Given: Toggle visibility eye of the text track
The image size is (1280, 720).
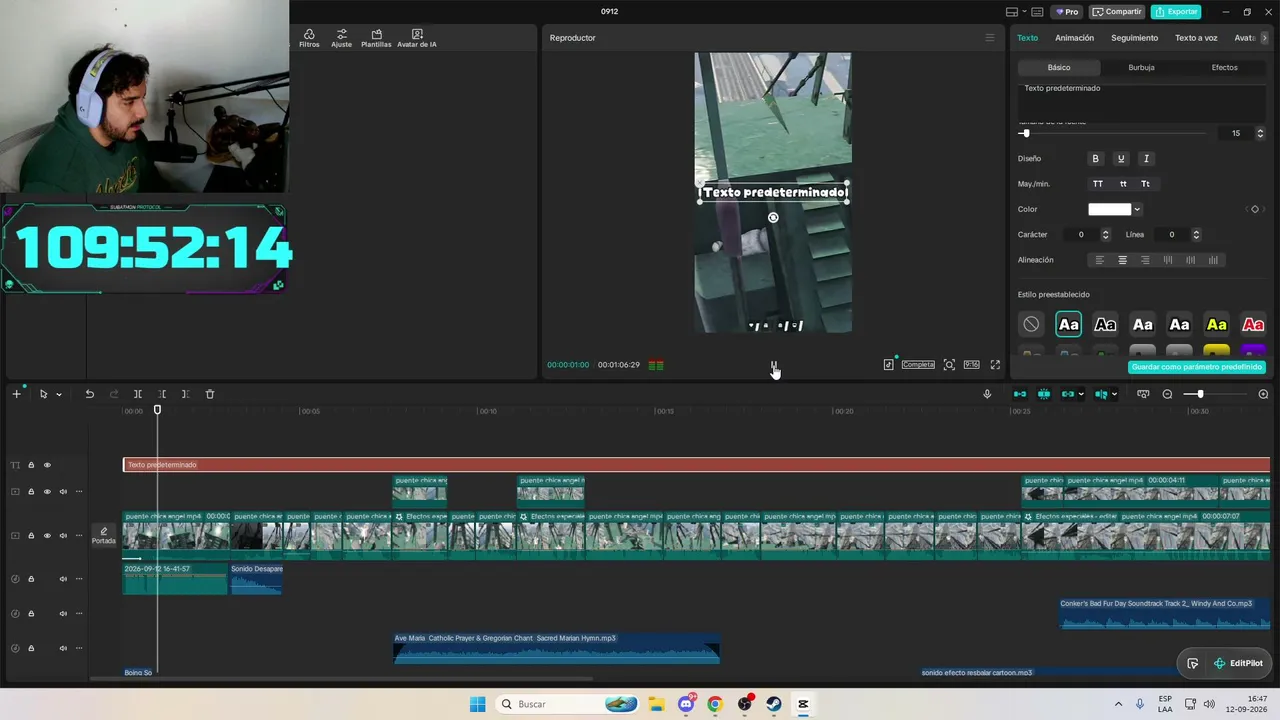Looking at the screenshot, I should [x=46, y=465].
